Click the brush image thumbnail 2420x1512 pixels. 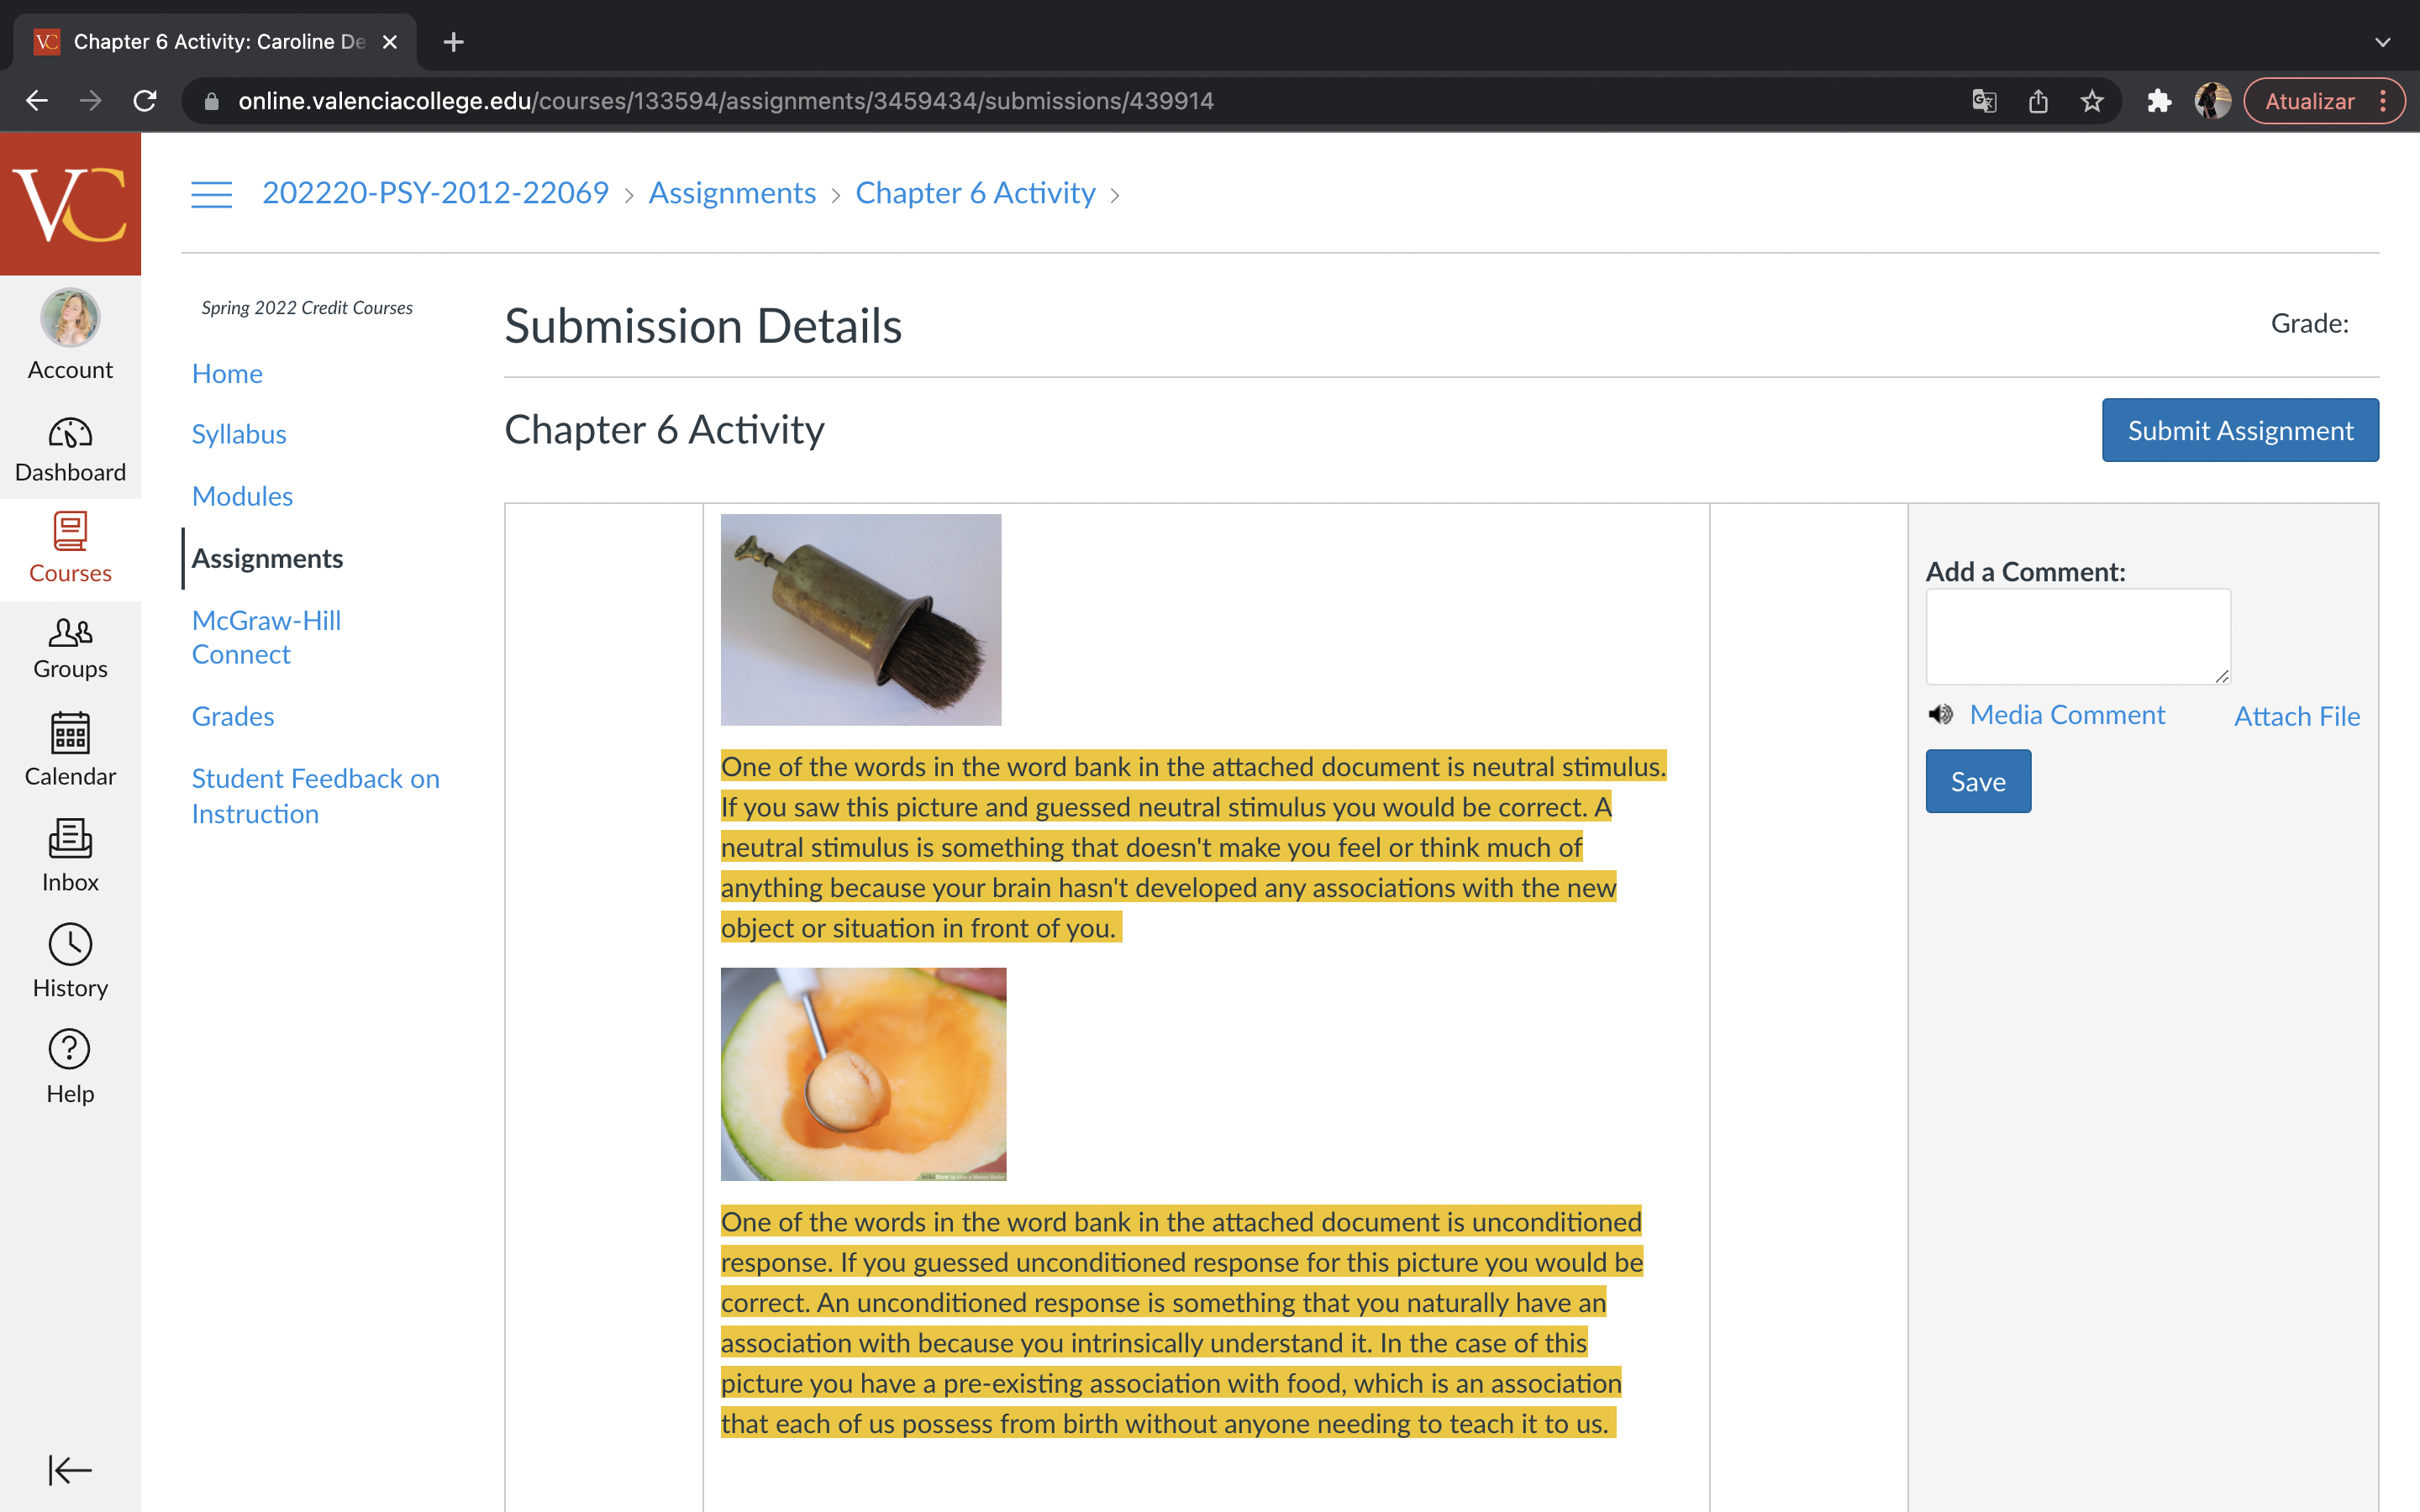pyautogui.click(x=860, y=618)
